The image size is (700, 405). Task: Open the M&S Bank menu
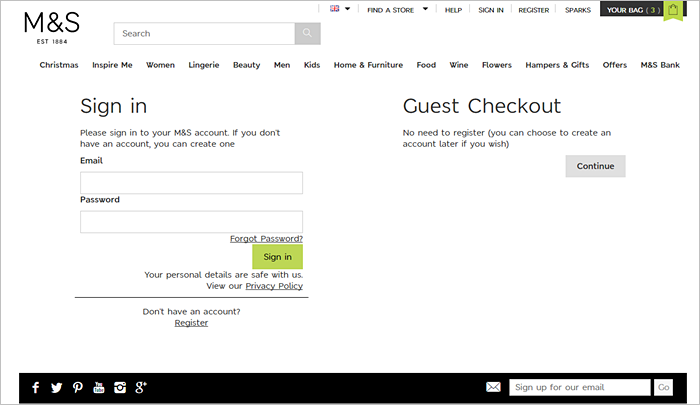coord(660,65)
